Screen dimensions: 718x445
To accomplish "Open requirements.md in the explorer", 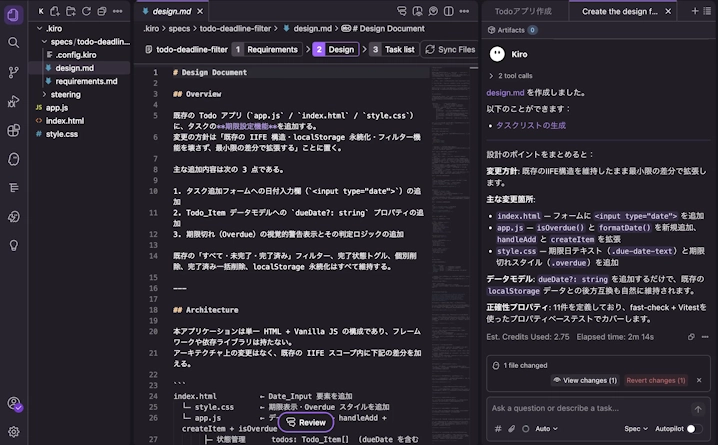I will (86, 81).
